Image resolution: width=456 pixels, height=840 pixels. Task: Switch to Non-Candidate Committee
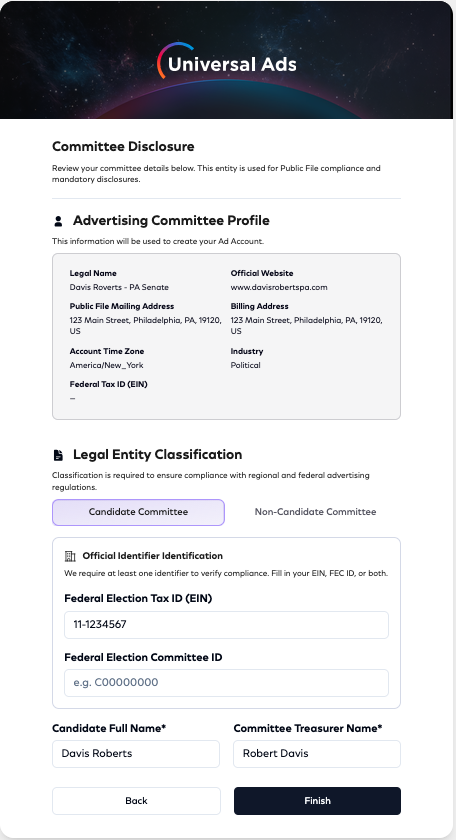tap(315, 512)
